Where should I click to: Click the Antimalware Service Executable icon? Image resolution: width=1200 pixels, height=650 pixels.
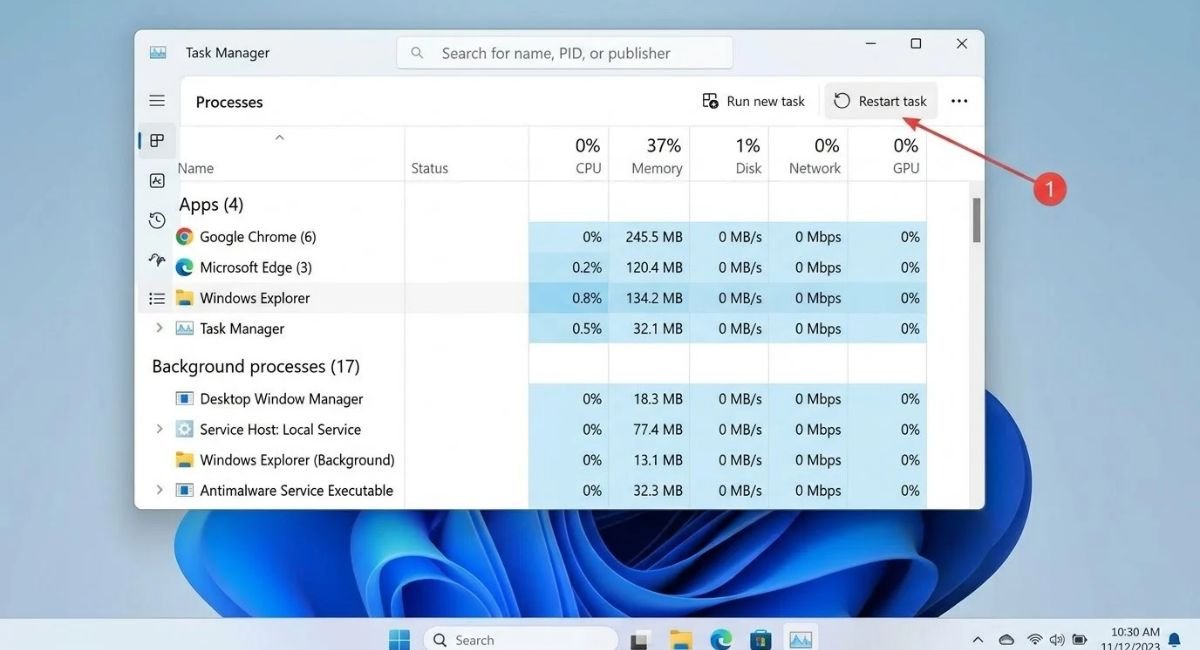click(184, 490)
